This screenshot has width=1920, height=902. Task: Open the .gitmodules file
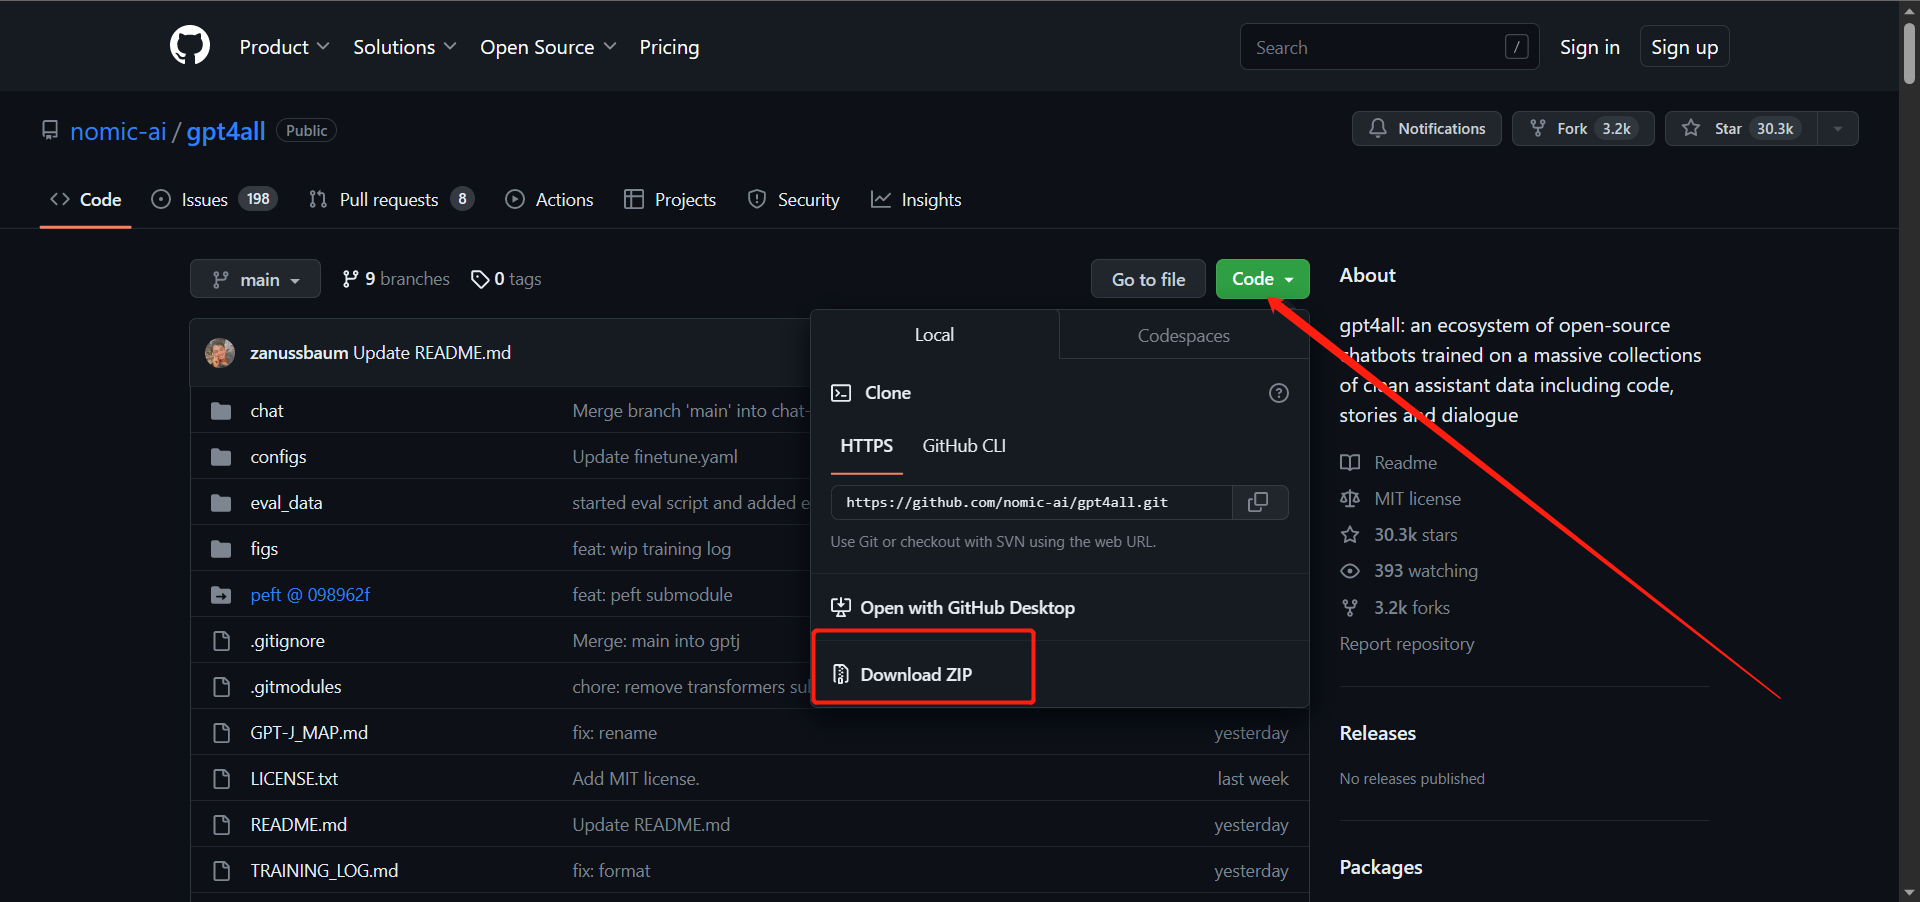[296, 687]
